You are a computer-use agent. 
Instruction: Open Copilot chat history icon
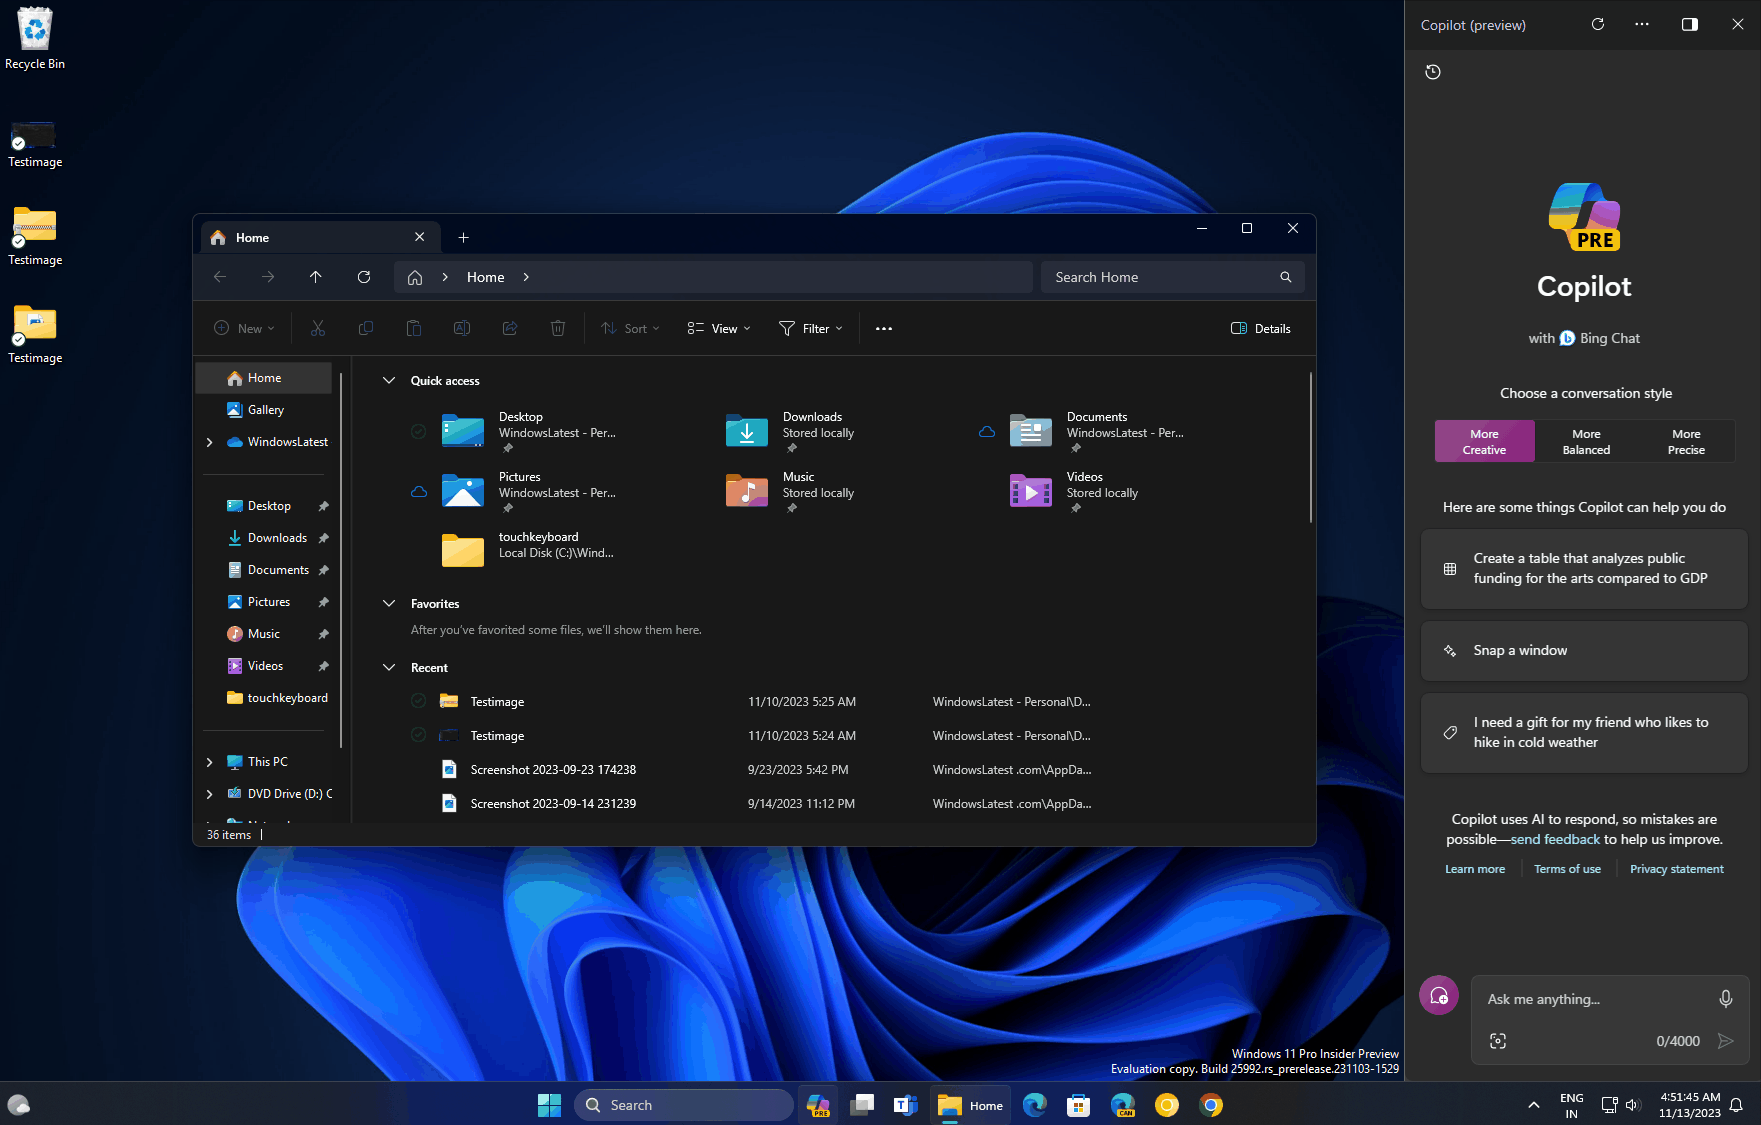point(1433,72)
